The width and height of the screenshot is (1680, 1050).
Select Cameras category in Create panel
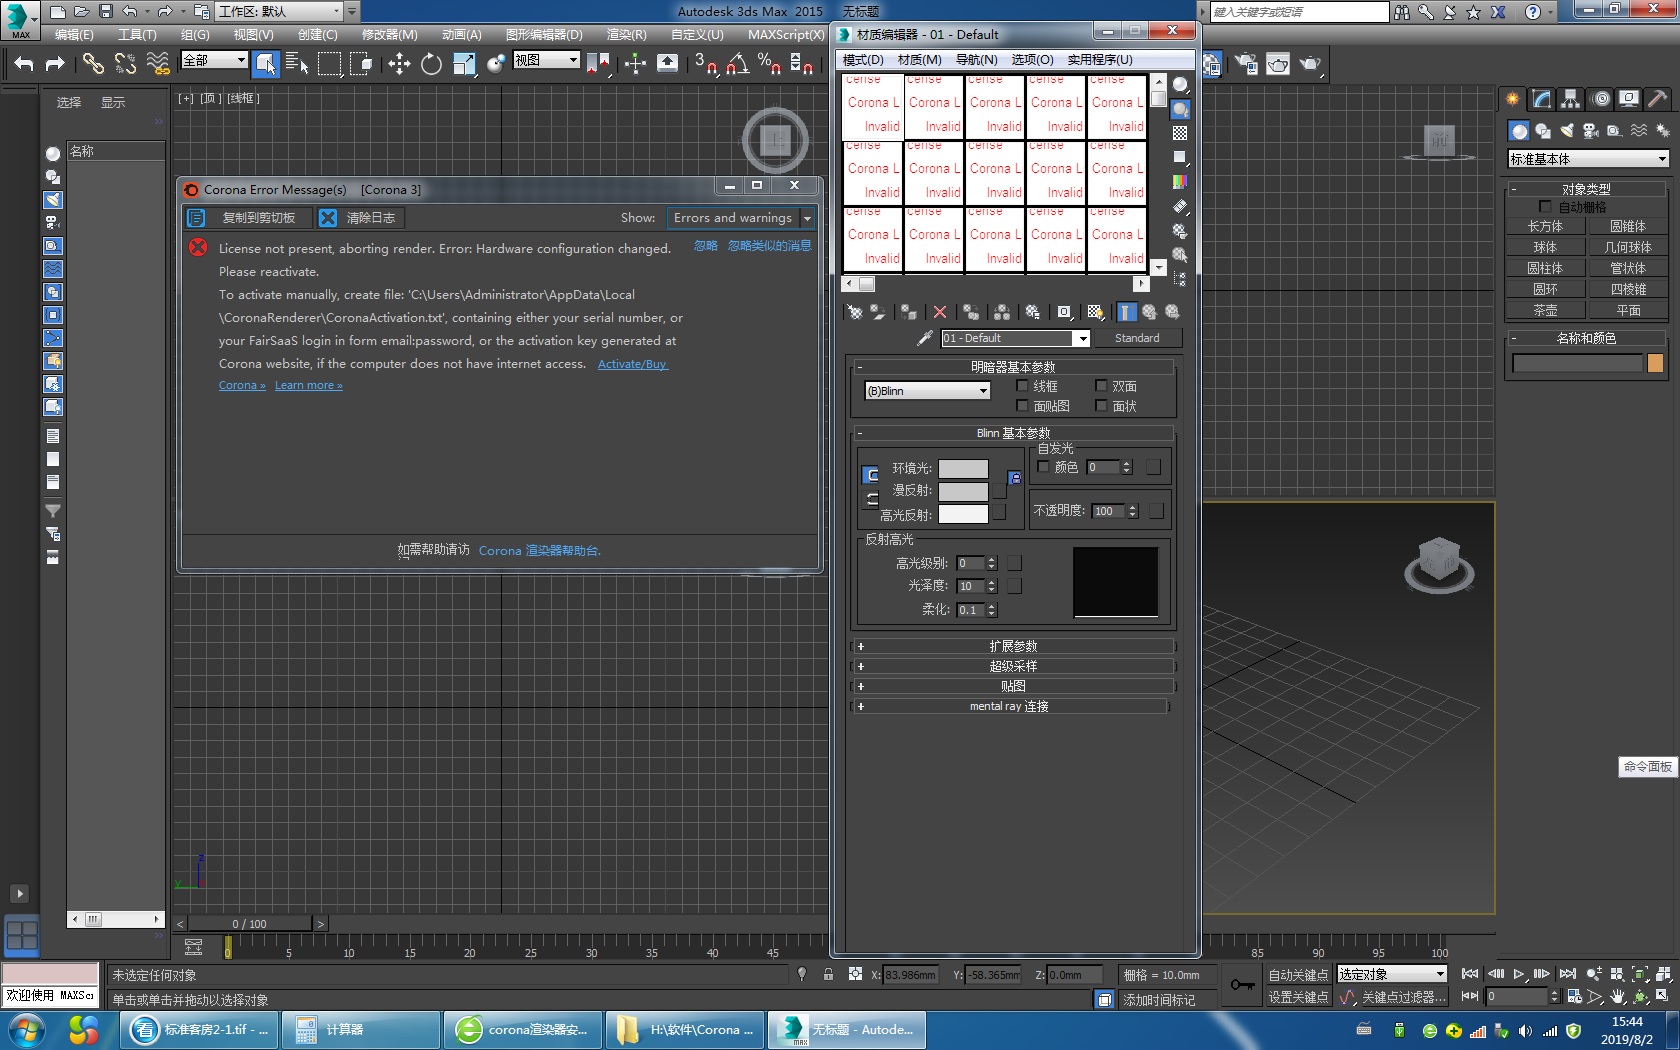coord(1590,131)
